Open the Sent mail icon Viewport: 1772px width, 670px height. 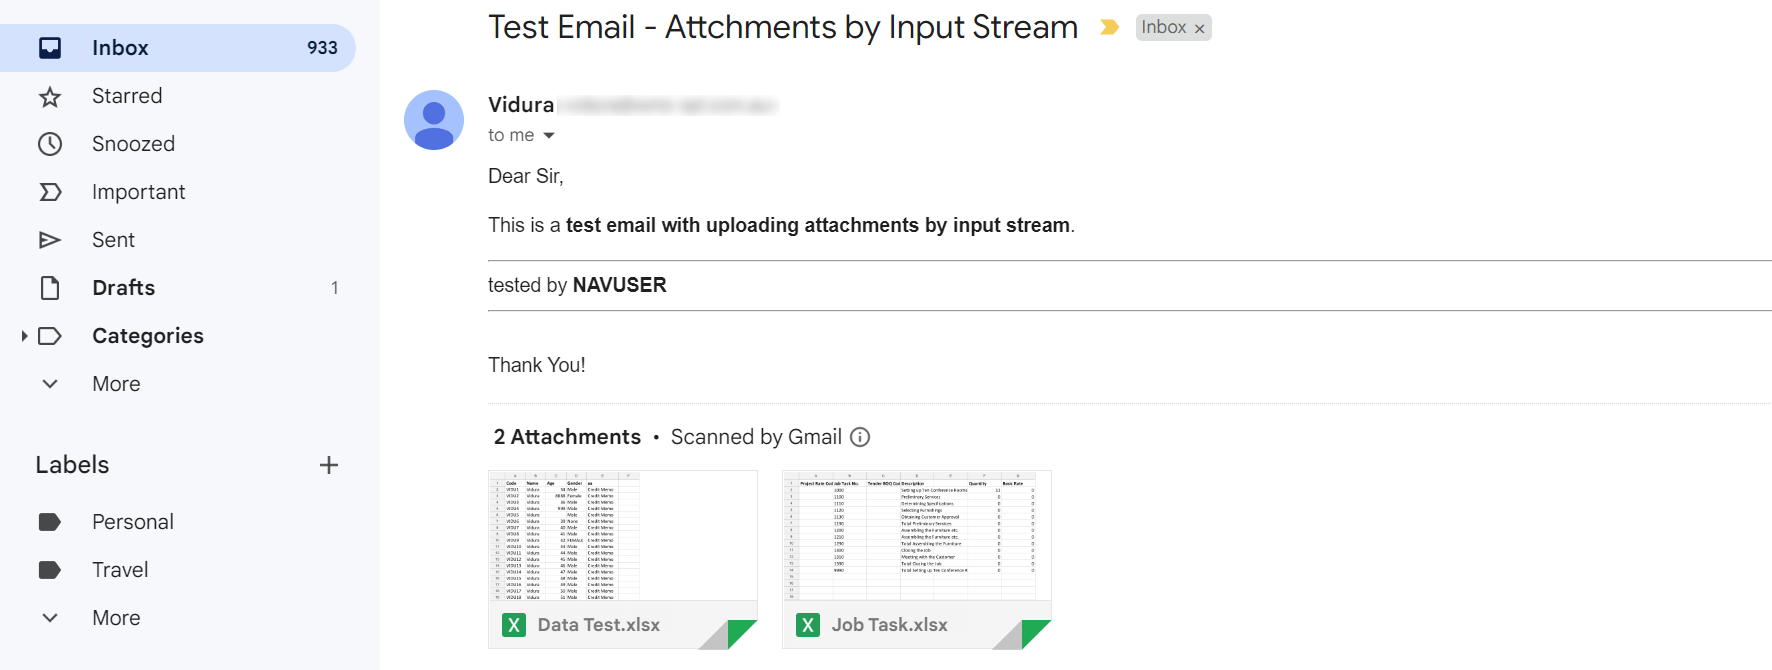coord(49,239)
